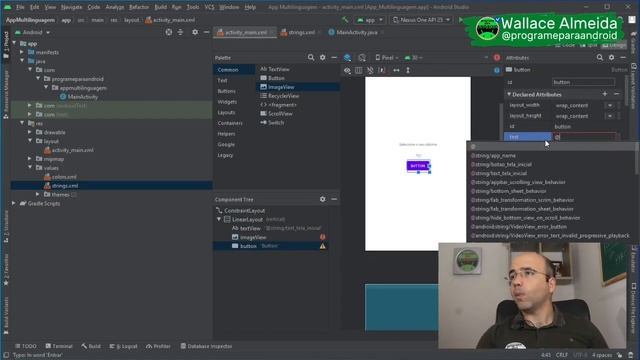Viewport: 640px width, 360px height.
Task: Collapse LinearLayout in Component Tree
Action: (219, 220)
